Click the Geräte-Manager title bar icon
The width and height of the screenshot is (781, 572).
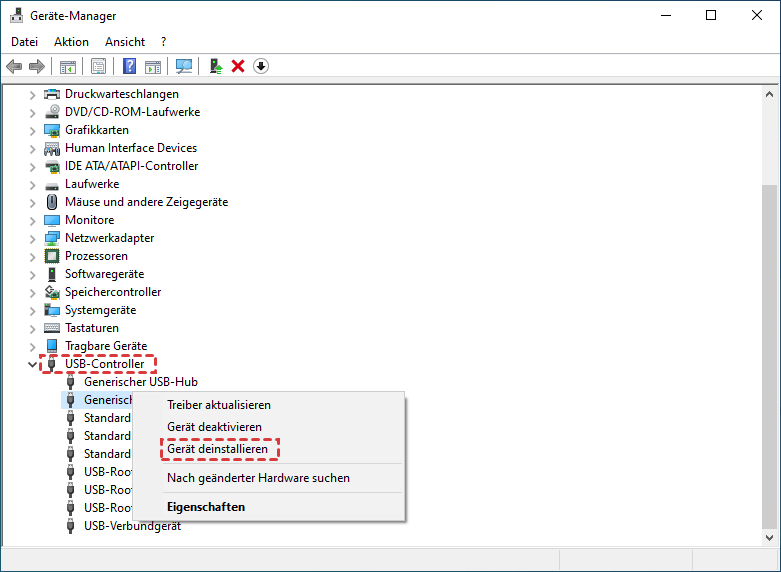click(x=16, y=15)
